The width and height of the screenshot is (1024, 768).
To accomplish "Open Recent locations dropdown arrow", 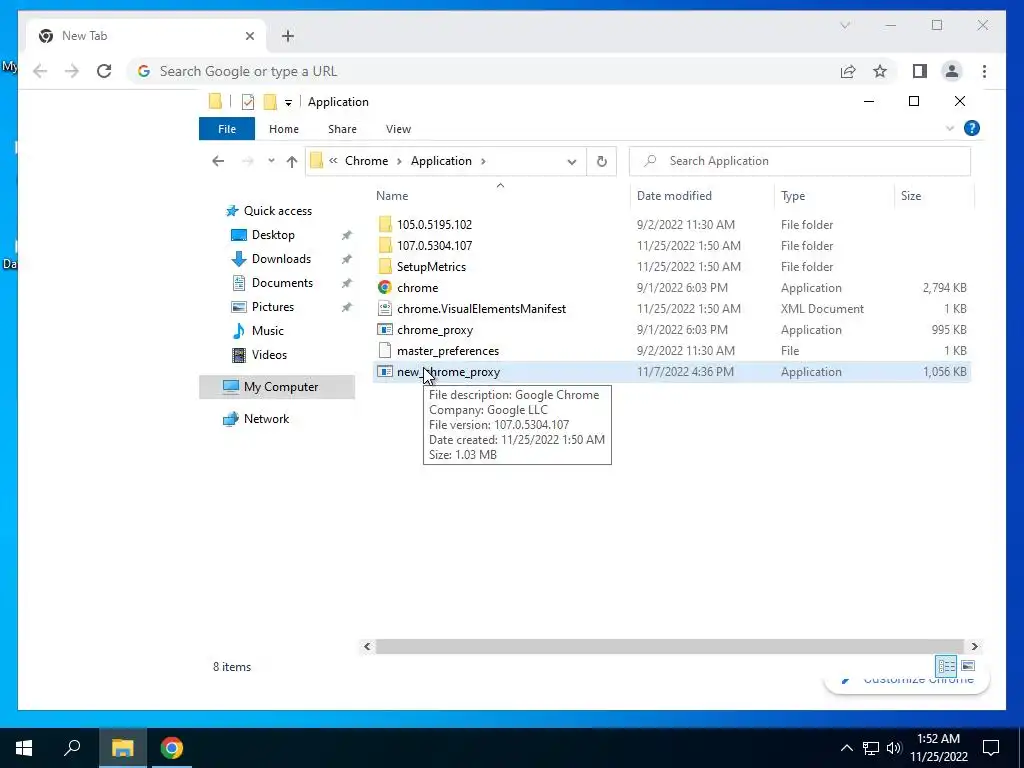I will click(x=271, y=161).
